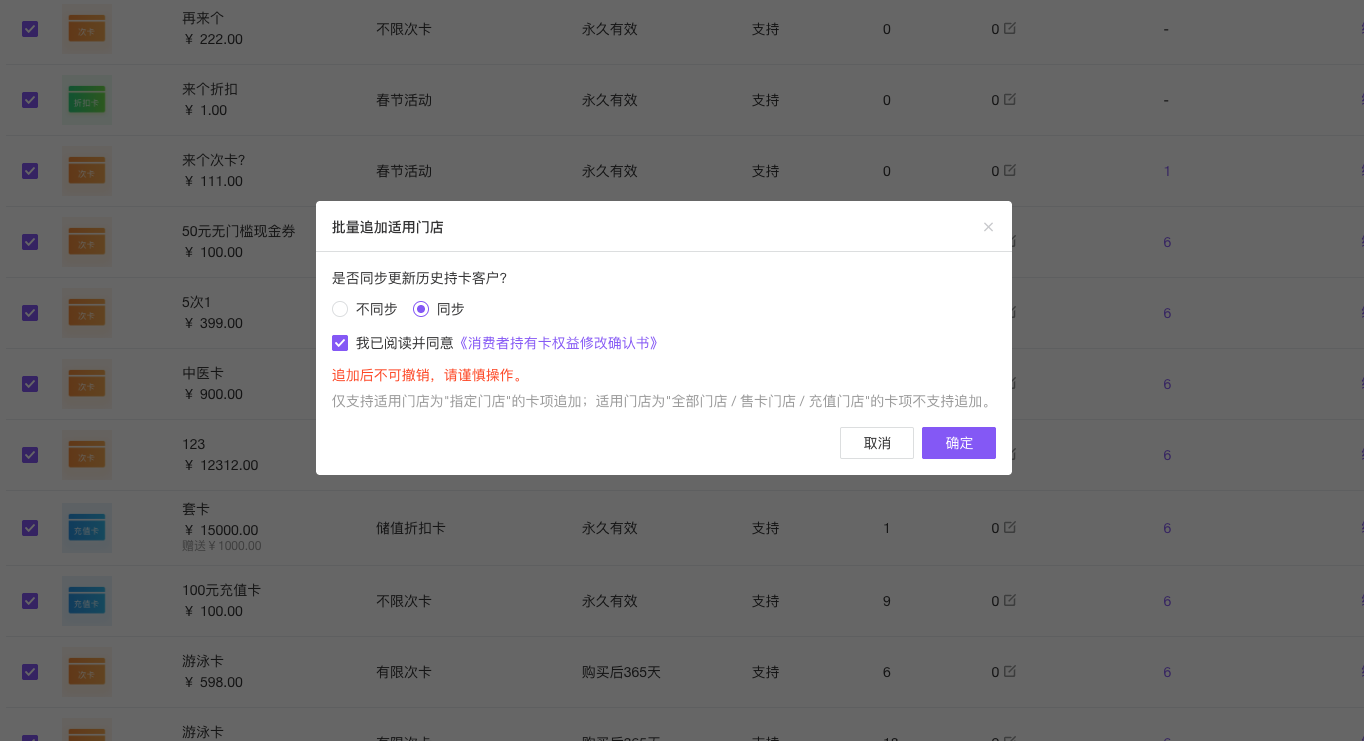
Task: Click the edit icon in the 再来个 row
Action: pyautogui.click(x=1010, y=28)
